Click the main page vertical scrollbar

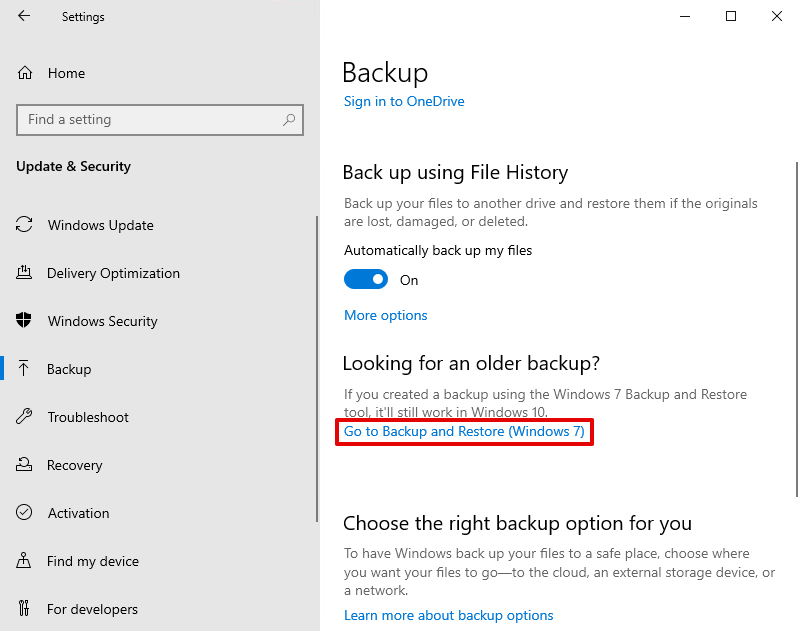click(x=796, y=329)
